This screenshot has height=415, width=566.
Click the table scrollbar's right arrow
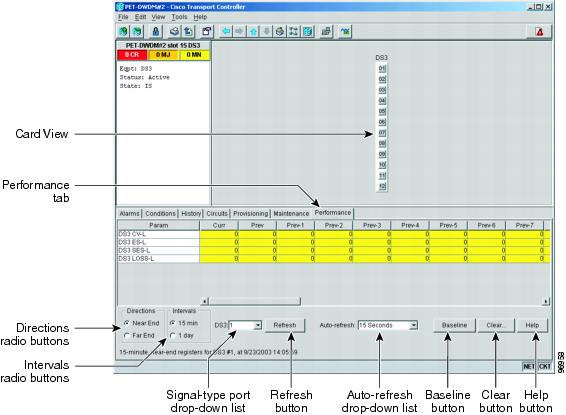[546, 301]
